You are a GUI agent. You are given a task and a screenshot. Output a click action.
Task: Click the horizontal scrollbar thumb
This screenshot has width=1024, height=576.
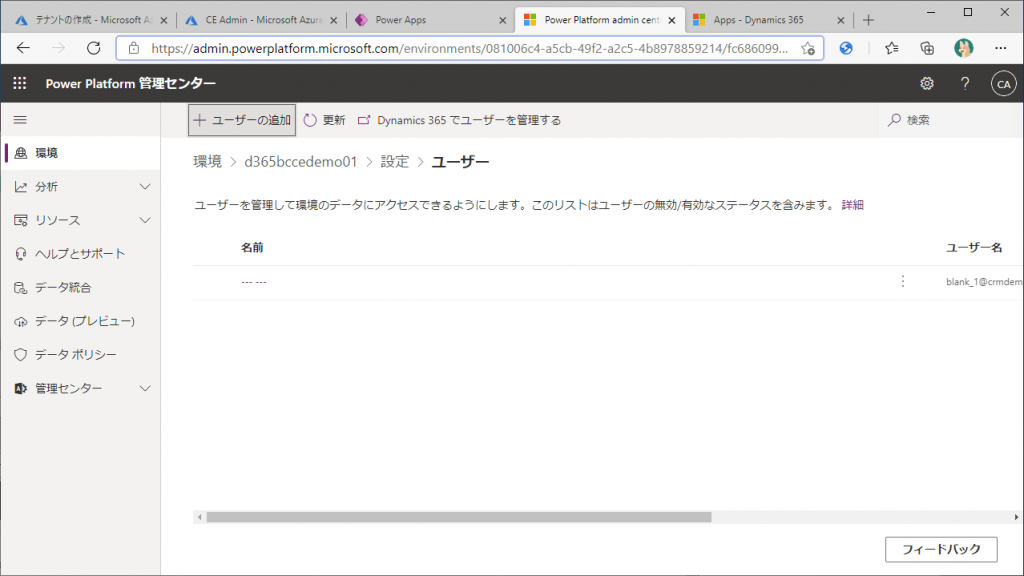pyautogui.click(x=458, y=517)
